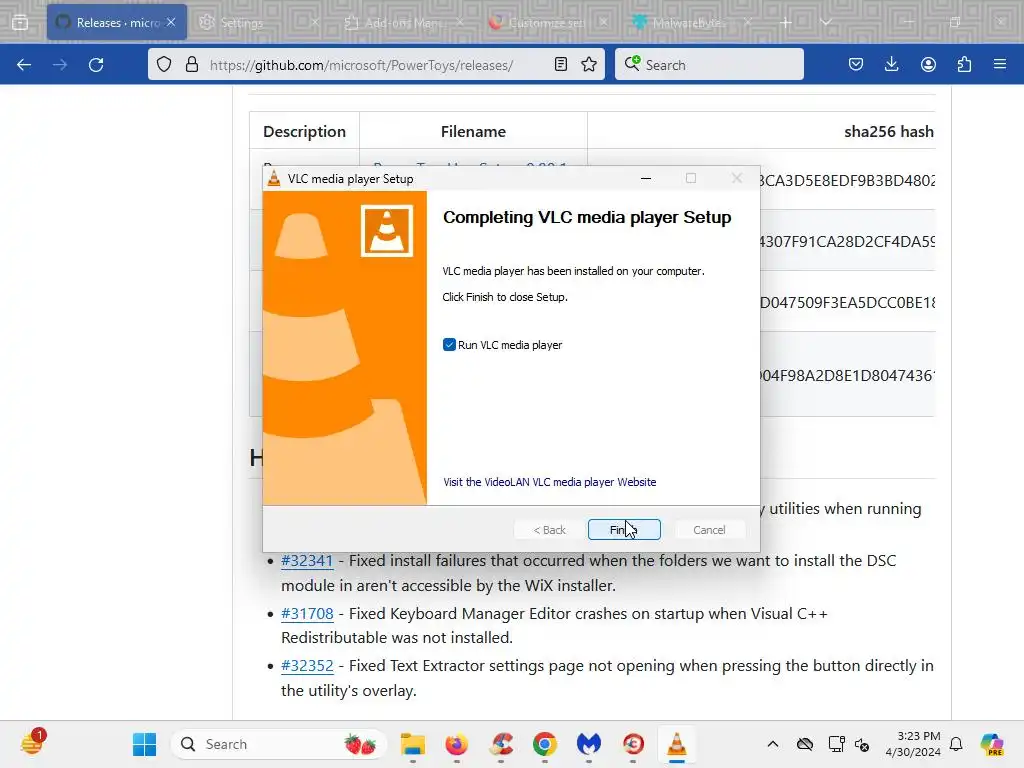
Task: Open the clock showing 3:23 PM
Action: coord(913,744)
